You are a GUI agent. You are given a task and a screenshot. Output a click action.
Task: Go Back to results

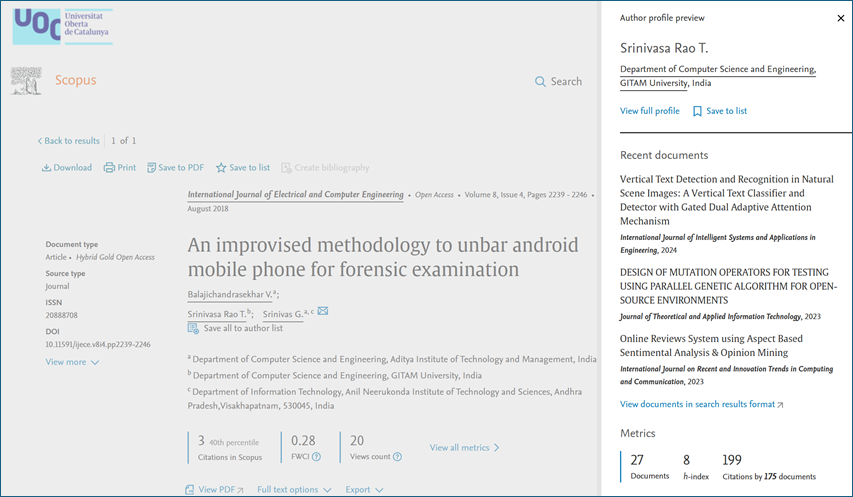click(x=68, y=141)
